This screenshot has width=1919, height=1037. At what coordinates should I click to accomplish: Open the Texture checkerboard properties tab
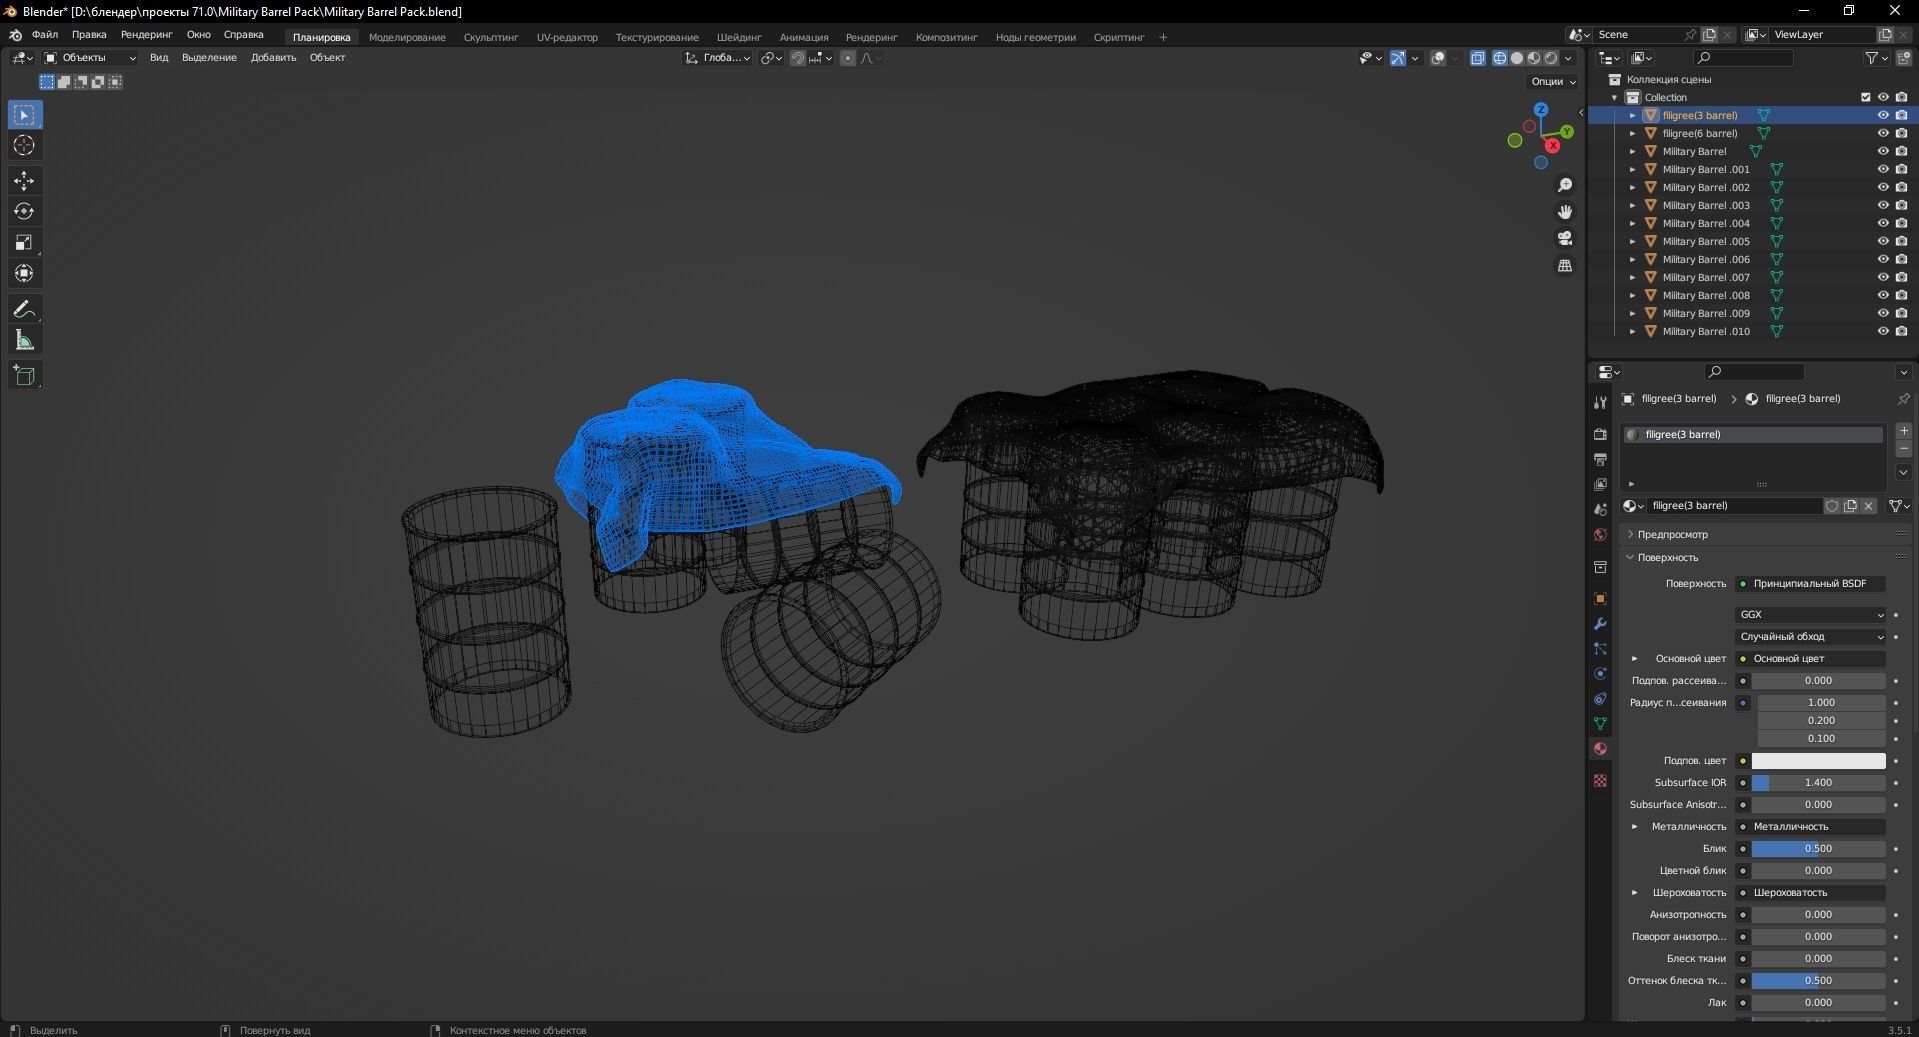click(x=1600, y=780)
